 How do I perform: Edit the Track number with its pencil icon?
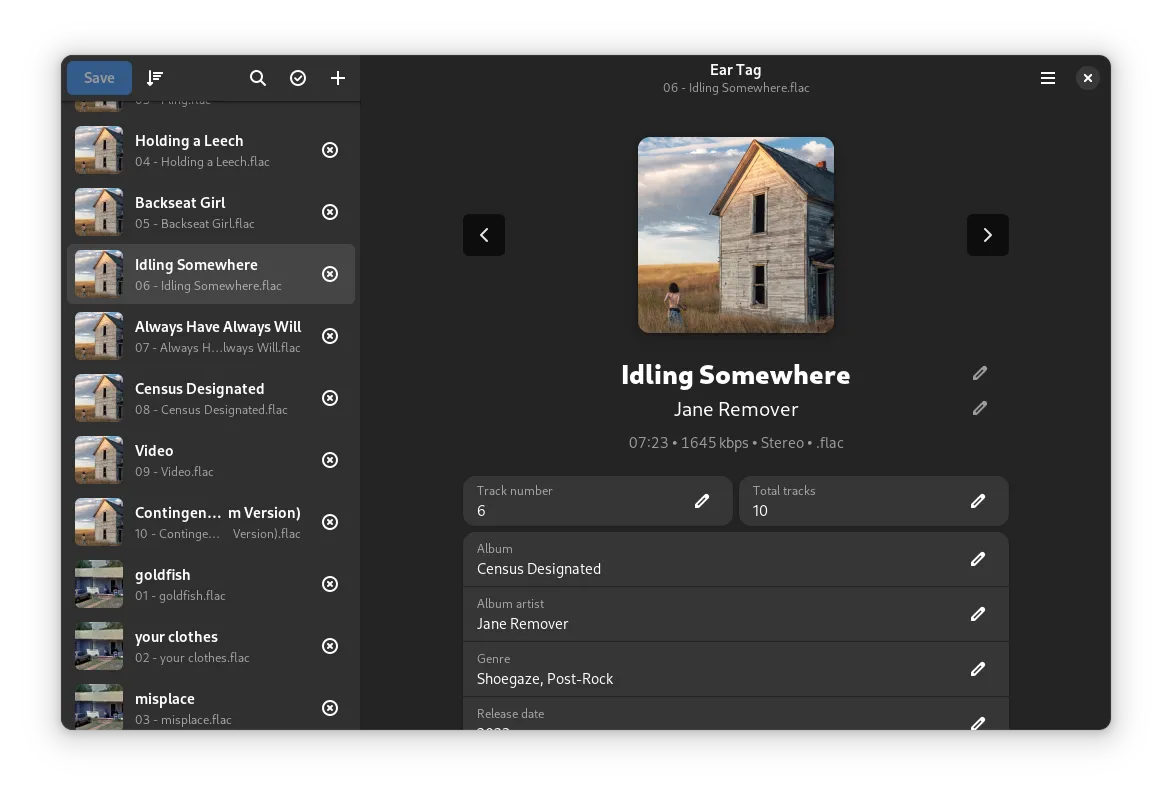click(702, 501)
